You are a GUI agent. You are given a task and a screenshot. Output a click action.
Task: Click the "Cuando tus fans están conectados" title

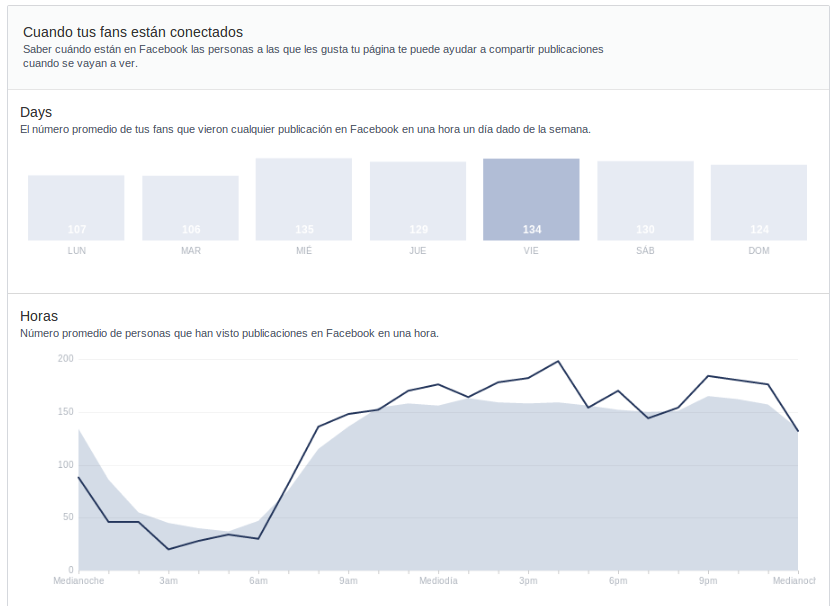pos(133,32)
